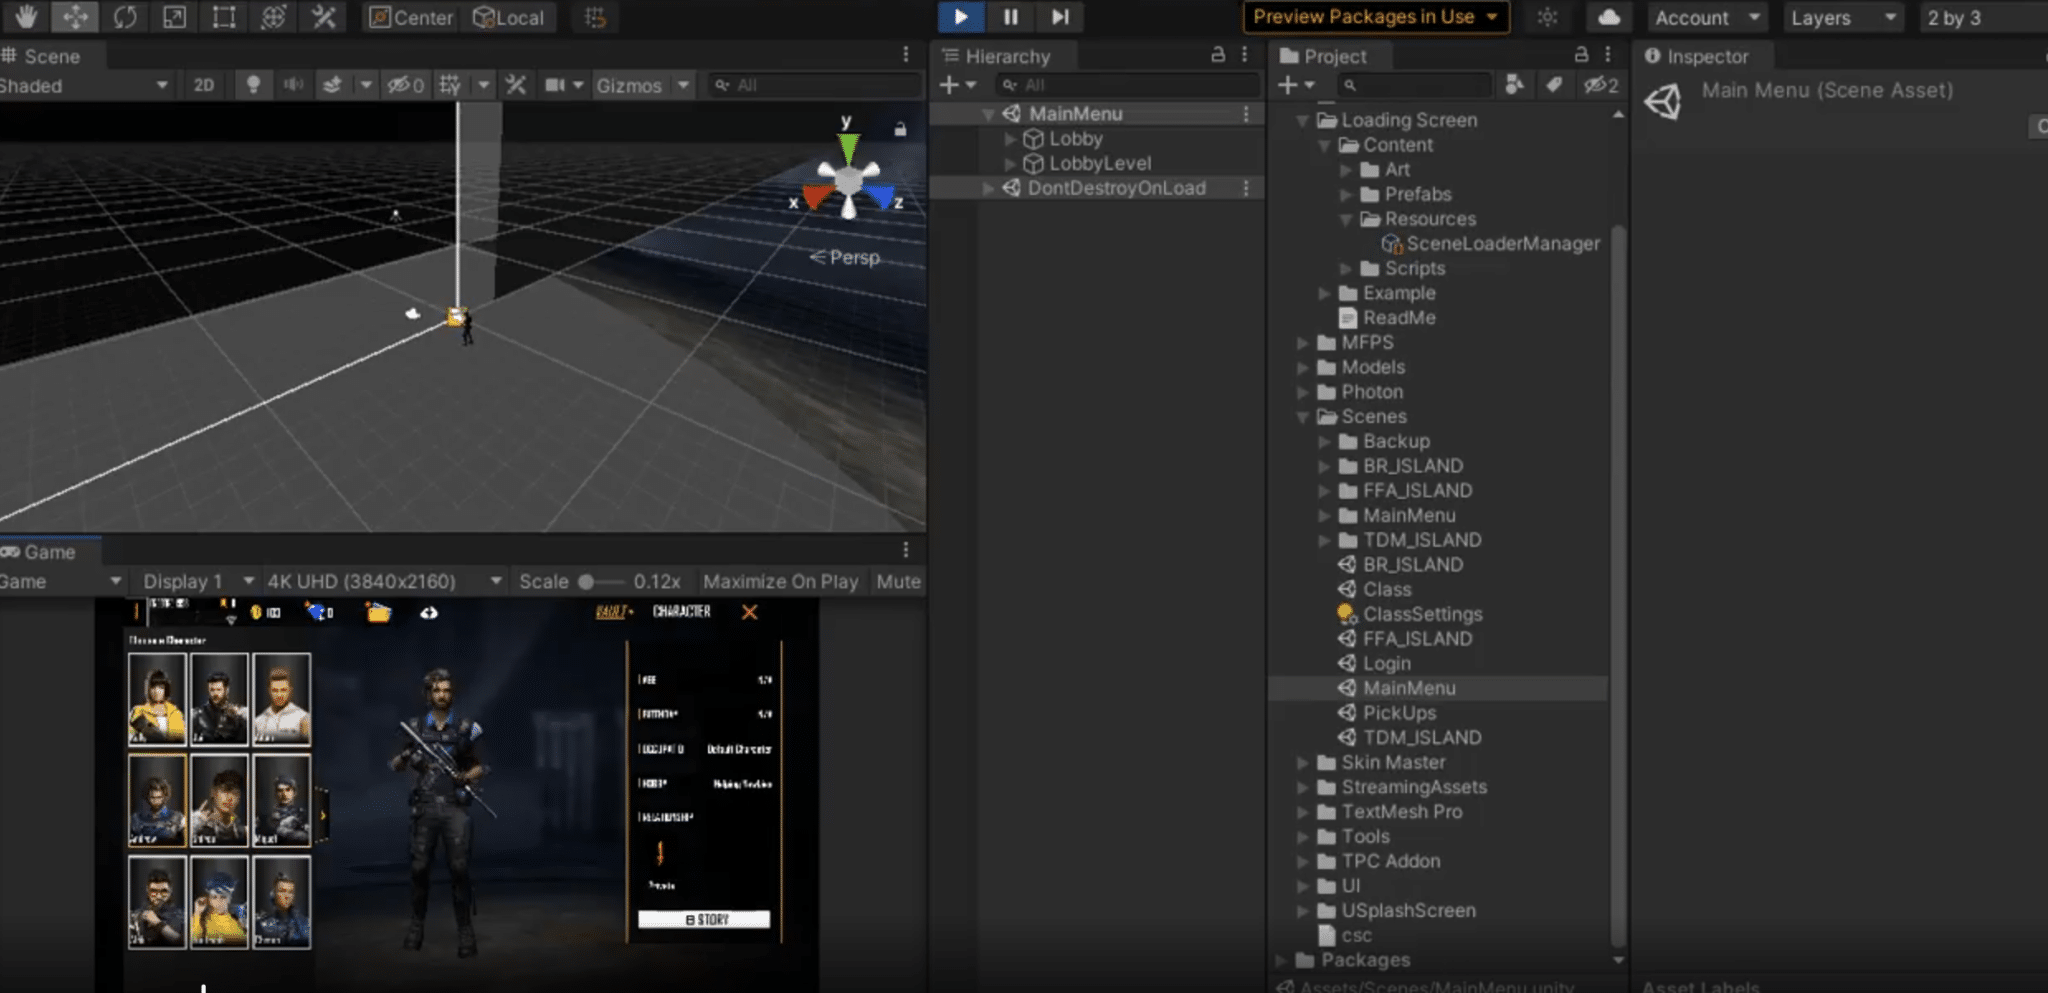Select the Move tool
This screenshot has height=993, width=2048.
(75, 17)
